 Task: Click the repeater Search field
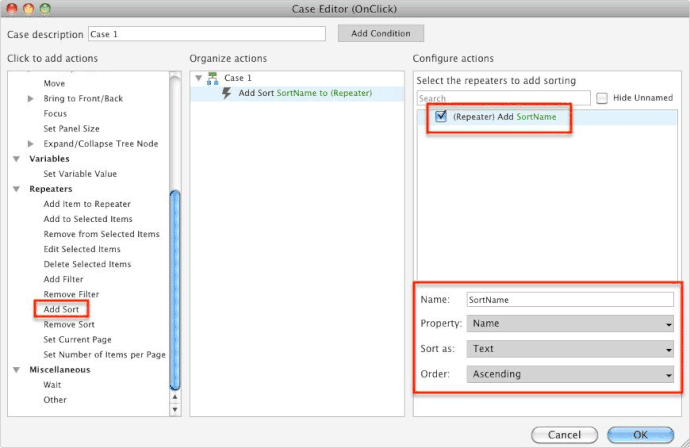click(x=503, y=98)
